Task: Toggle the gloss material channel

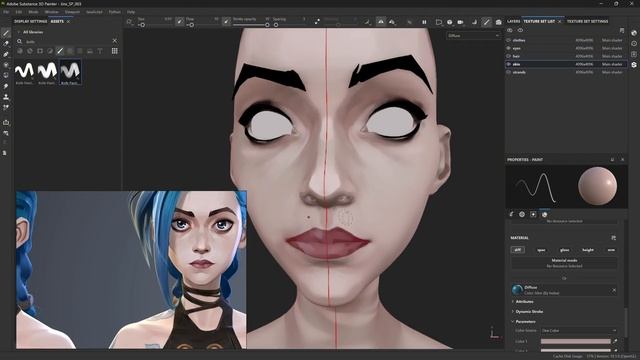Action: 564,250
